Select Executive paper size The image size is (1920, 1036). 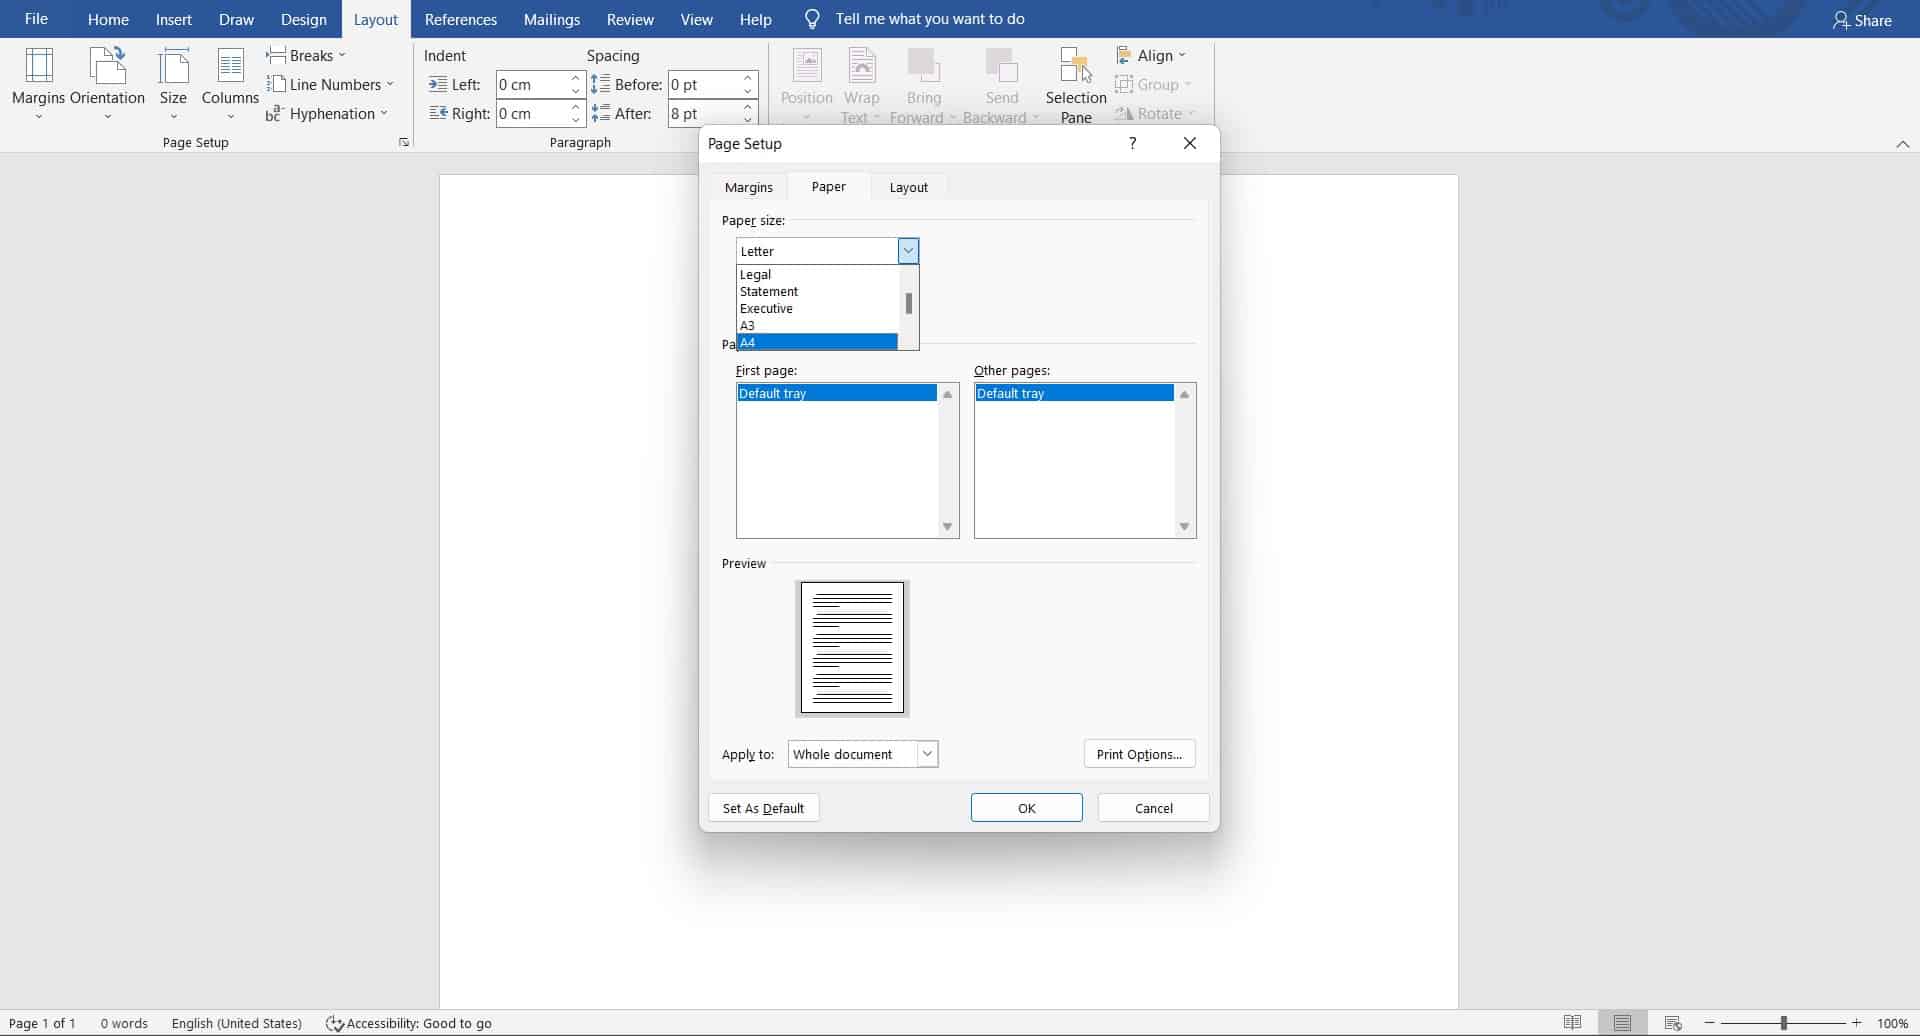coord(817,308)
